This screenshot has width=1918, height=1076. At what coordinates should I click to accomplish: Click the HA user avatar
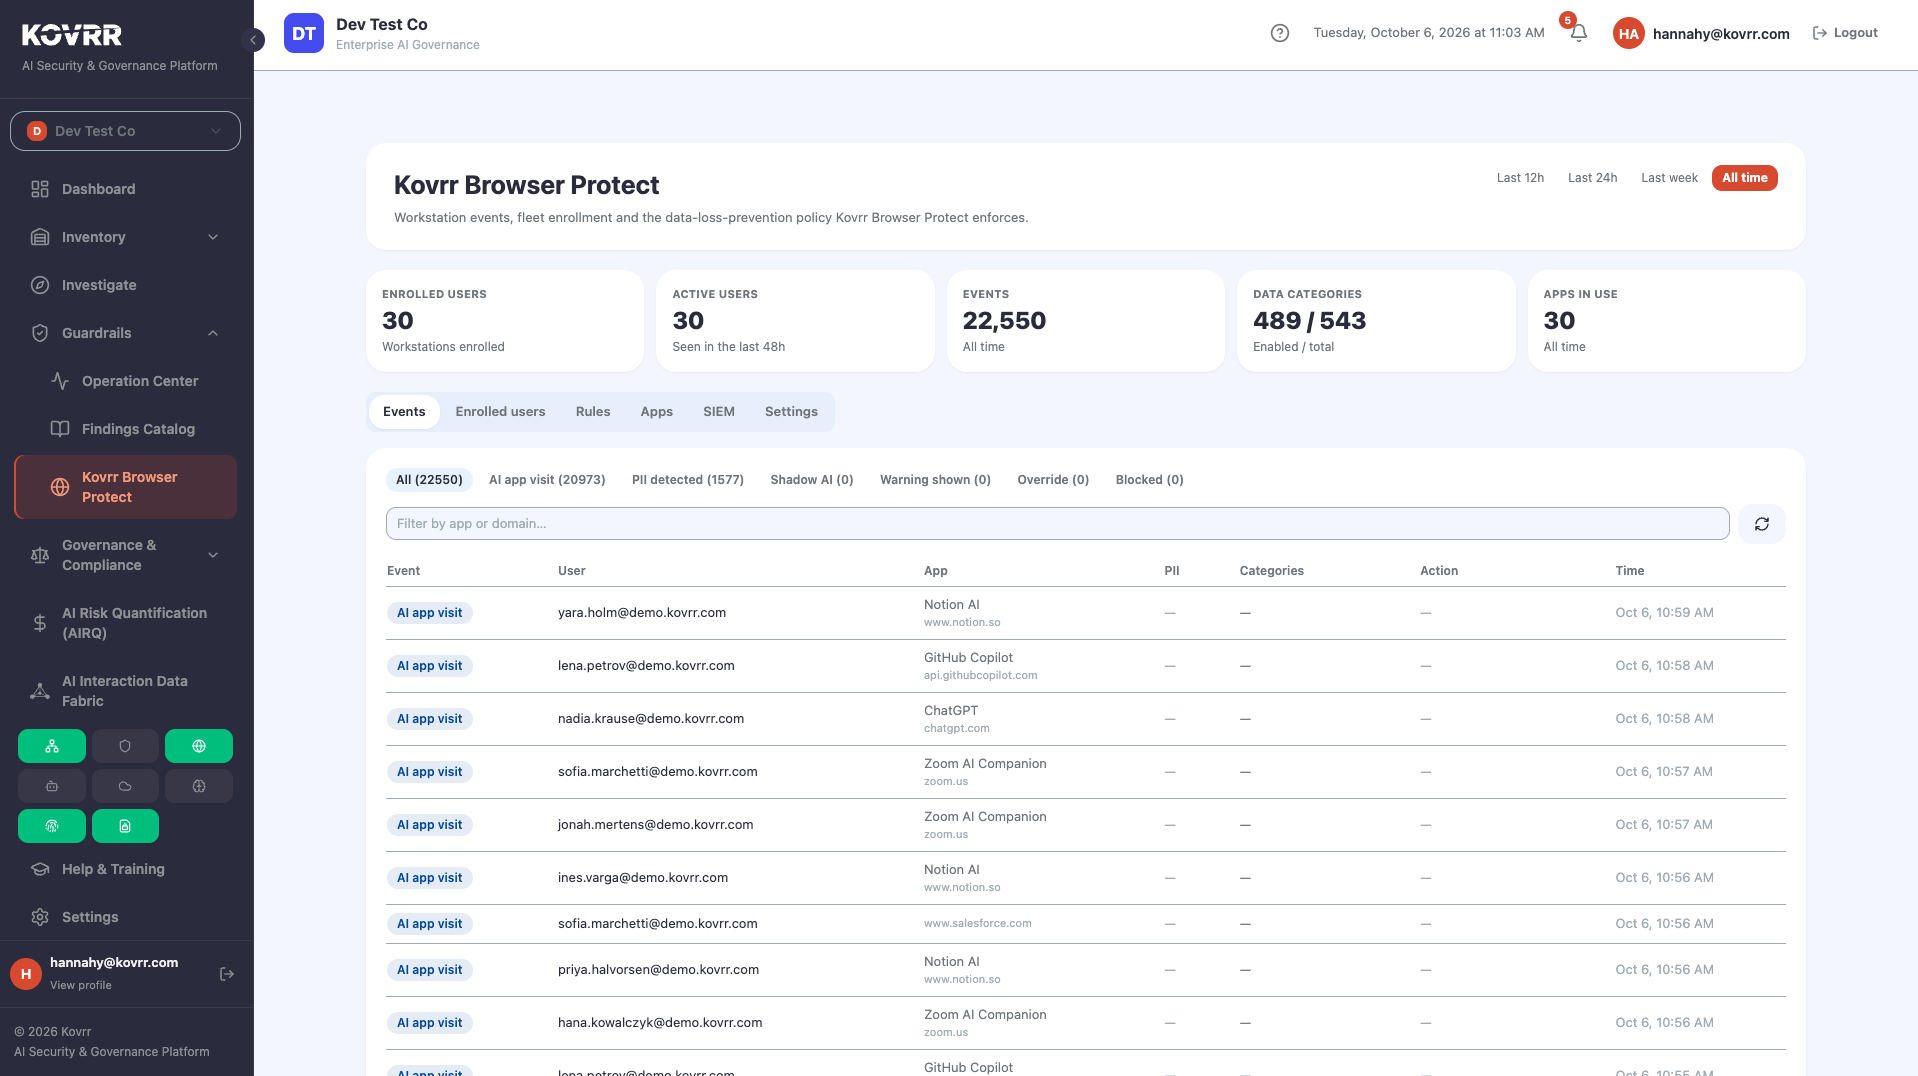(1629, 33)
